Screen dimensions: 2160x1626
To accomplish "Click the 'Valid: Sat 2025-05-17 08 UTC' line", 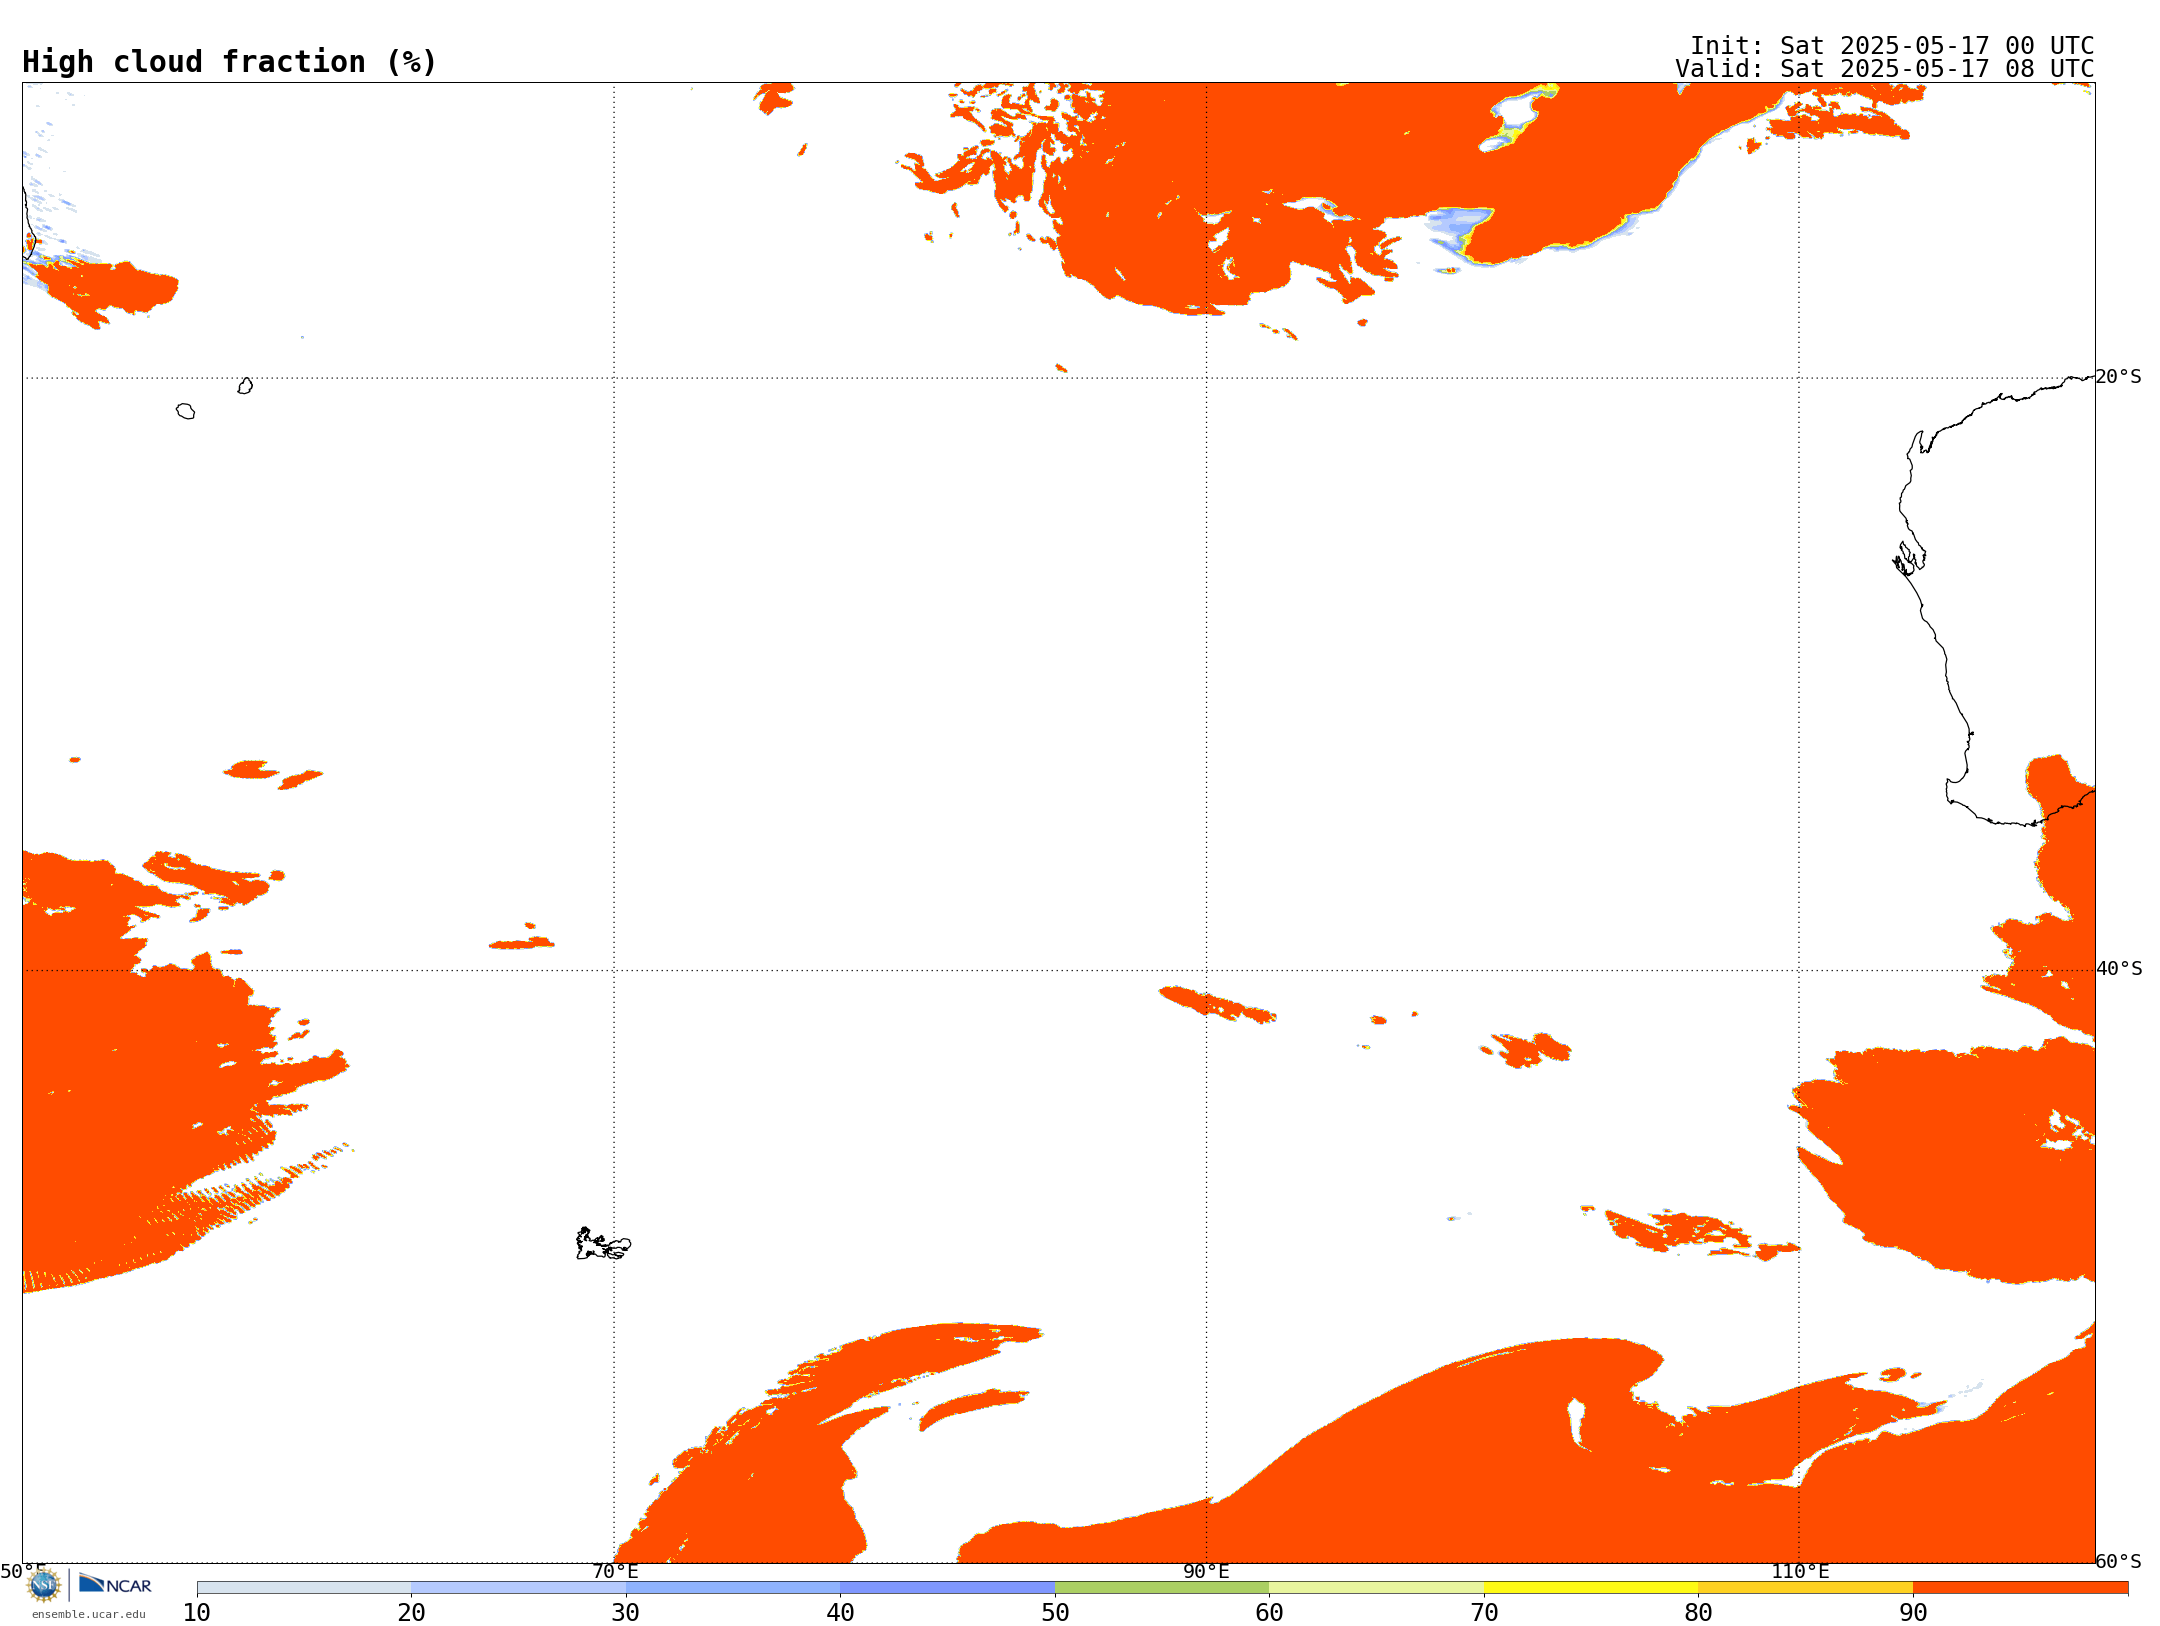I will [x=1885, y=69].
